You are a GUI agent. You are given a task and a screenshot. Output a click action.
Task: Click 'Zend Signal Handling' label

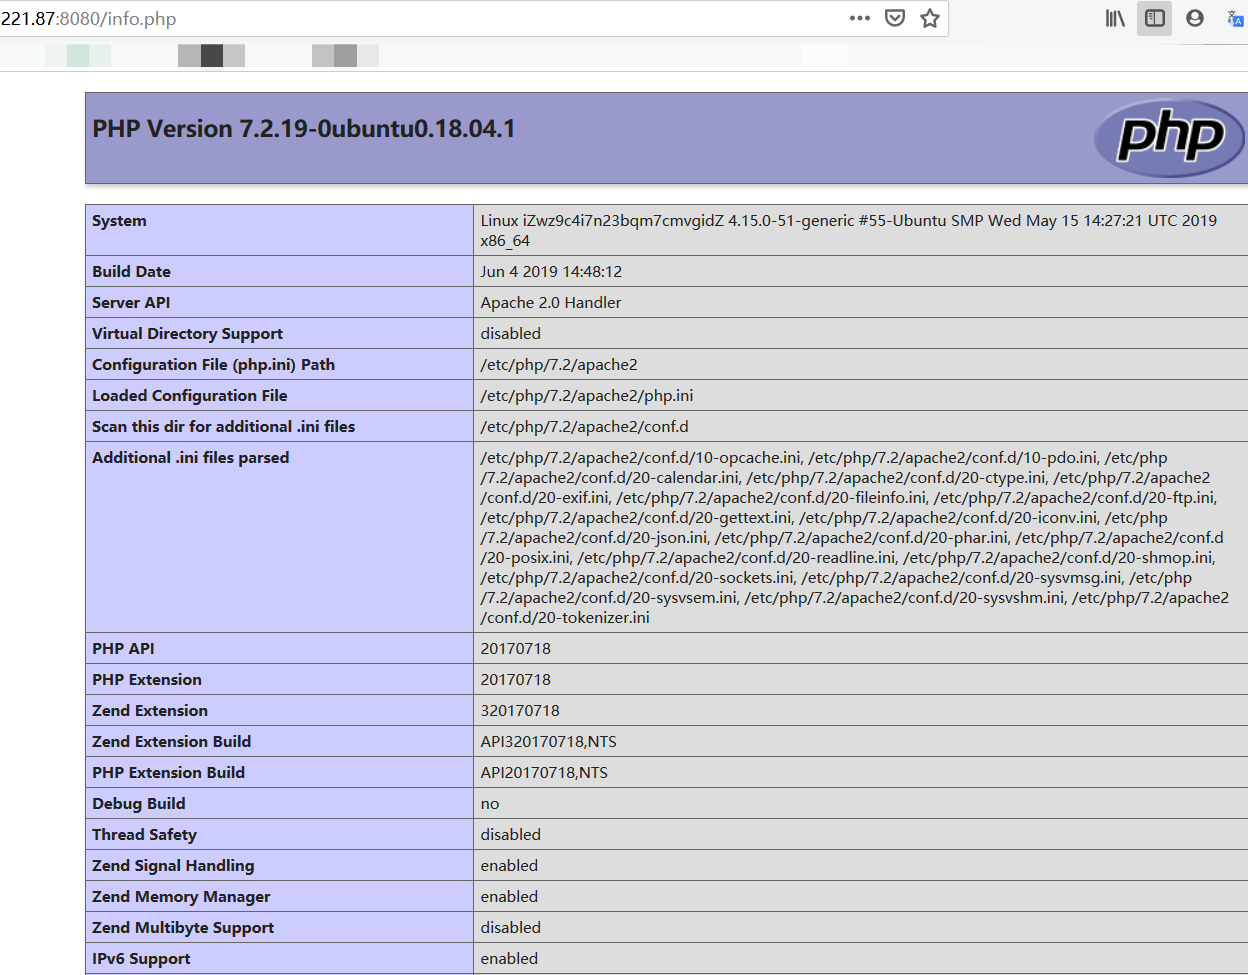173,866
